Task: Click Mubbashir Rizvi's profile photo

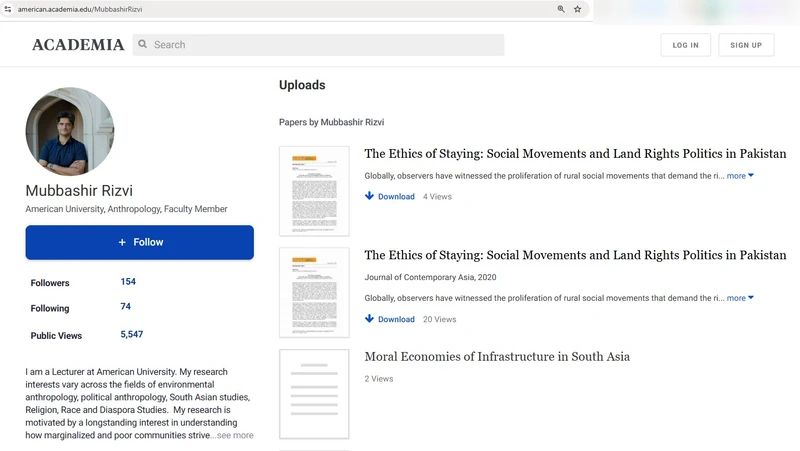Action: (x=70, y=132)
